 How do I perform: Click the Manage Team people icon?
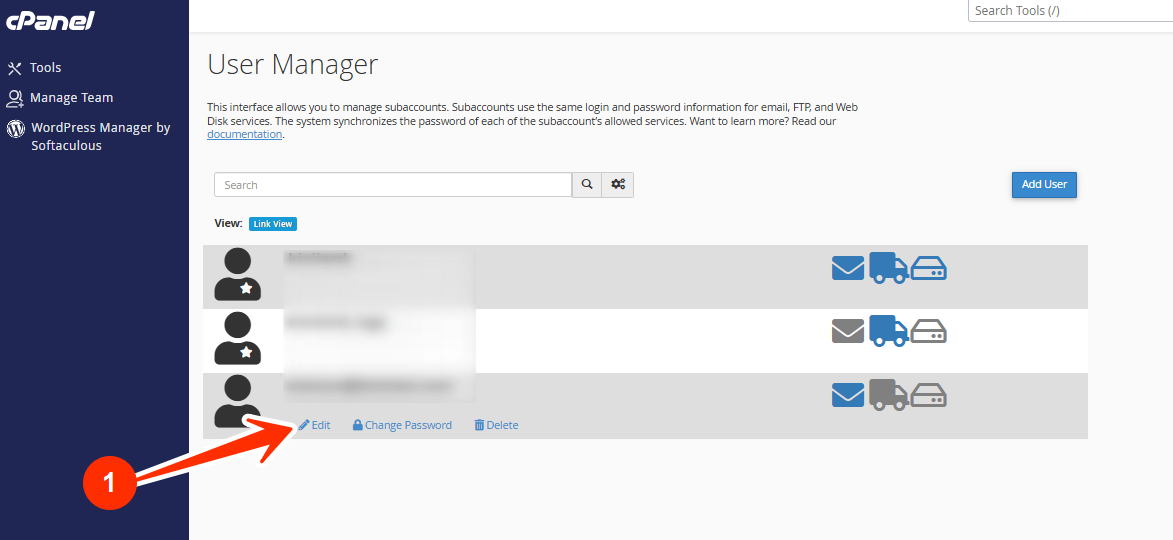pos(15,98)
